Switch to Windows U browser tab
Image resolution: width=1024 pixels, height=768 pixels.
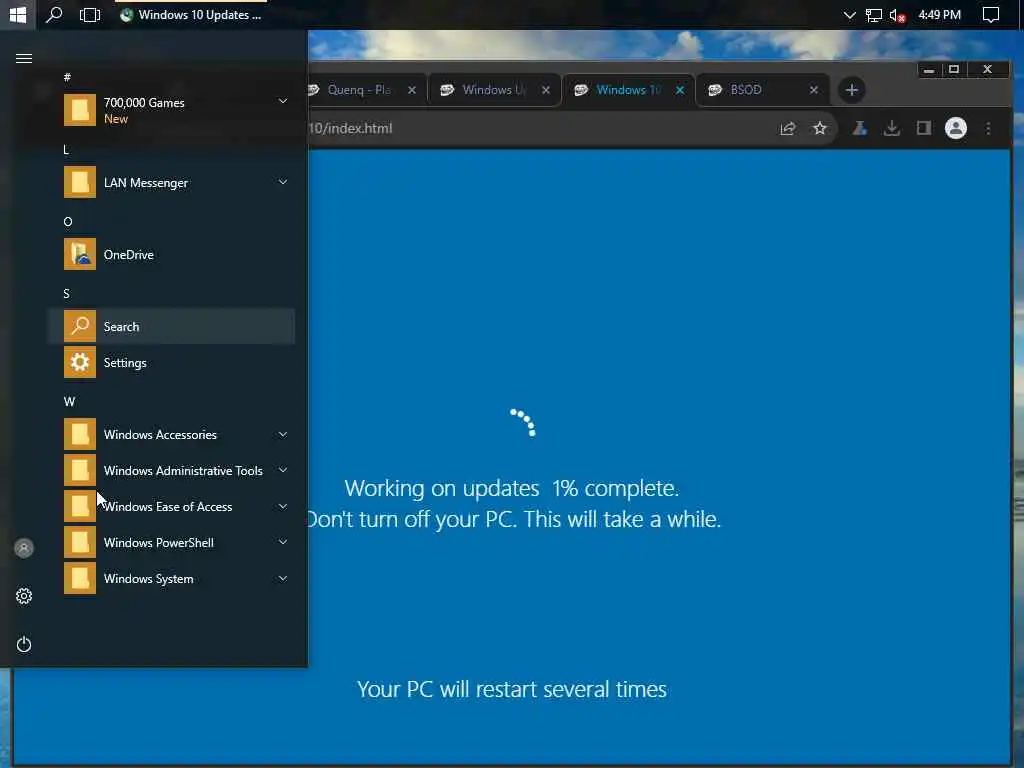(x=493, y=89)
